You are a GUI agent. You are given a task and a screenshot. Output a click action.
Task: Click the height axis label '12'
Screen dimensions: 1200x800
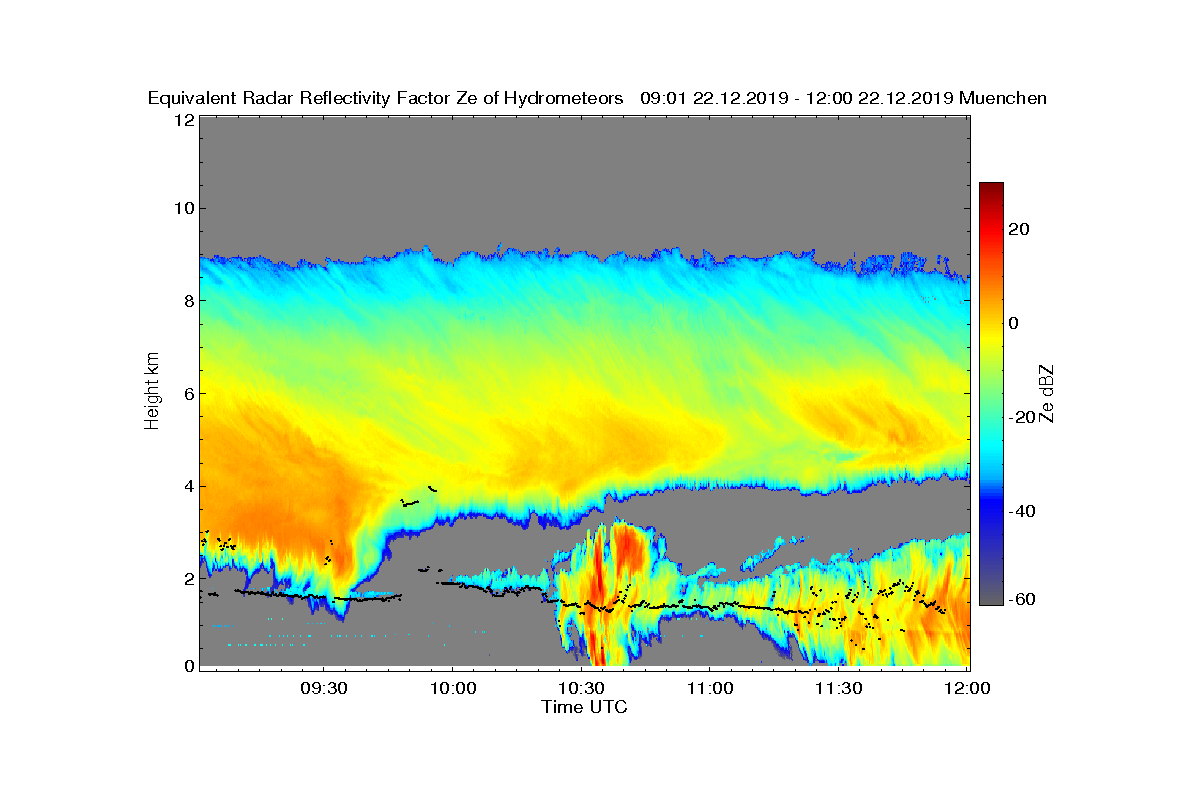point(183,119)
